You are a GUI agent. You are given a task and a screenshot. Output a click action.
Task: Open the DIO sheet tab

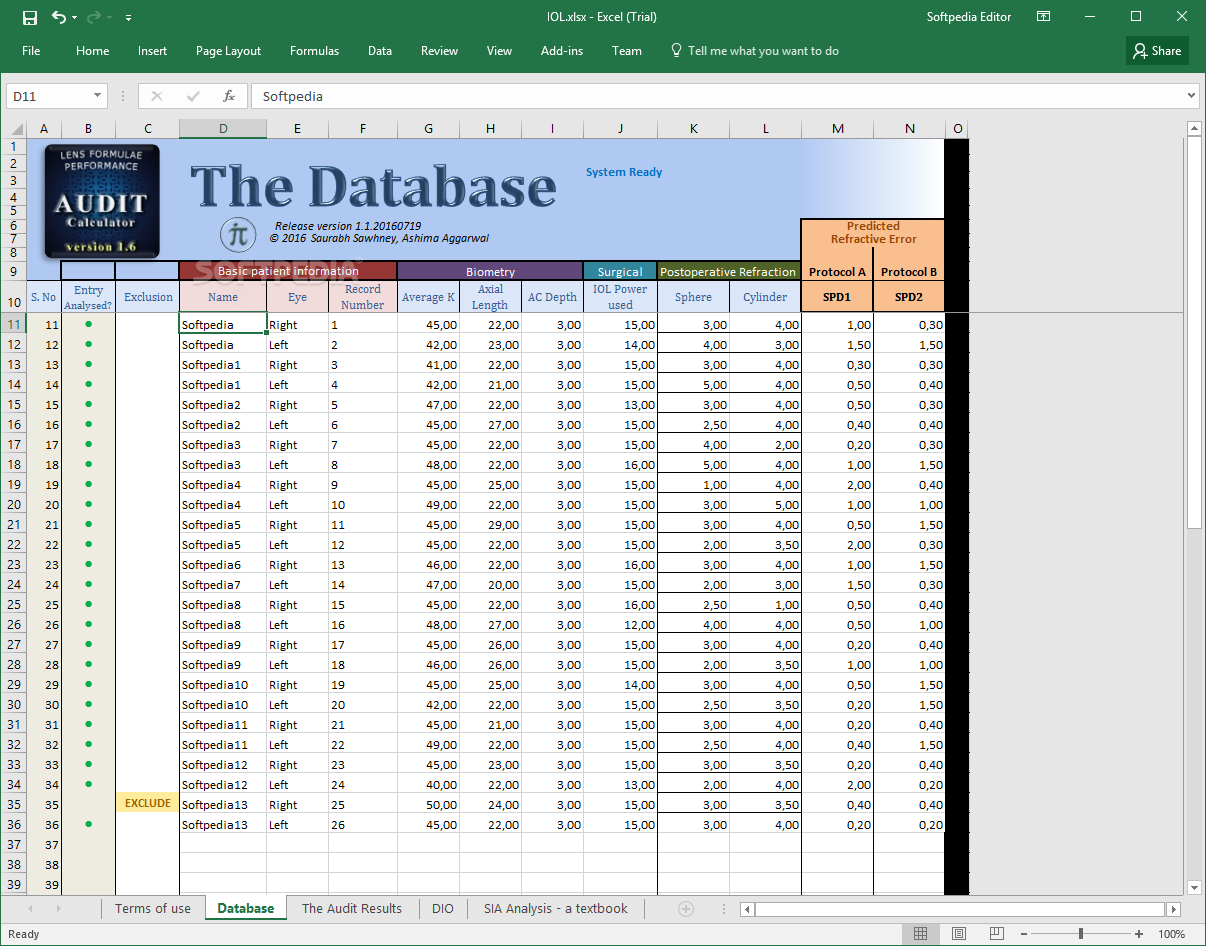click(443, 908)
